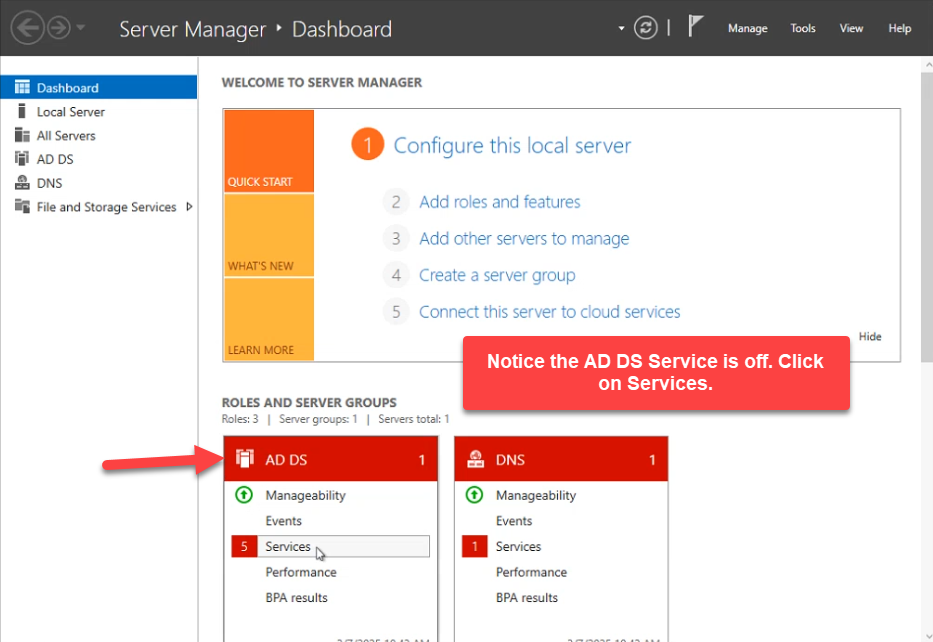This screenshot has width=933, height=642.
Task: Open the dropdown arrow left of Refresh
Action: tap(621, 28)
